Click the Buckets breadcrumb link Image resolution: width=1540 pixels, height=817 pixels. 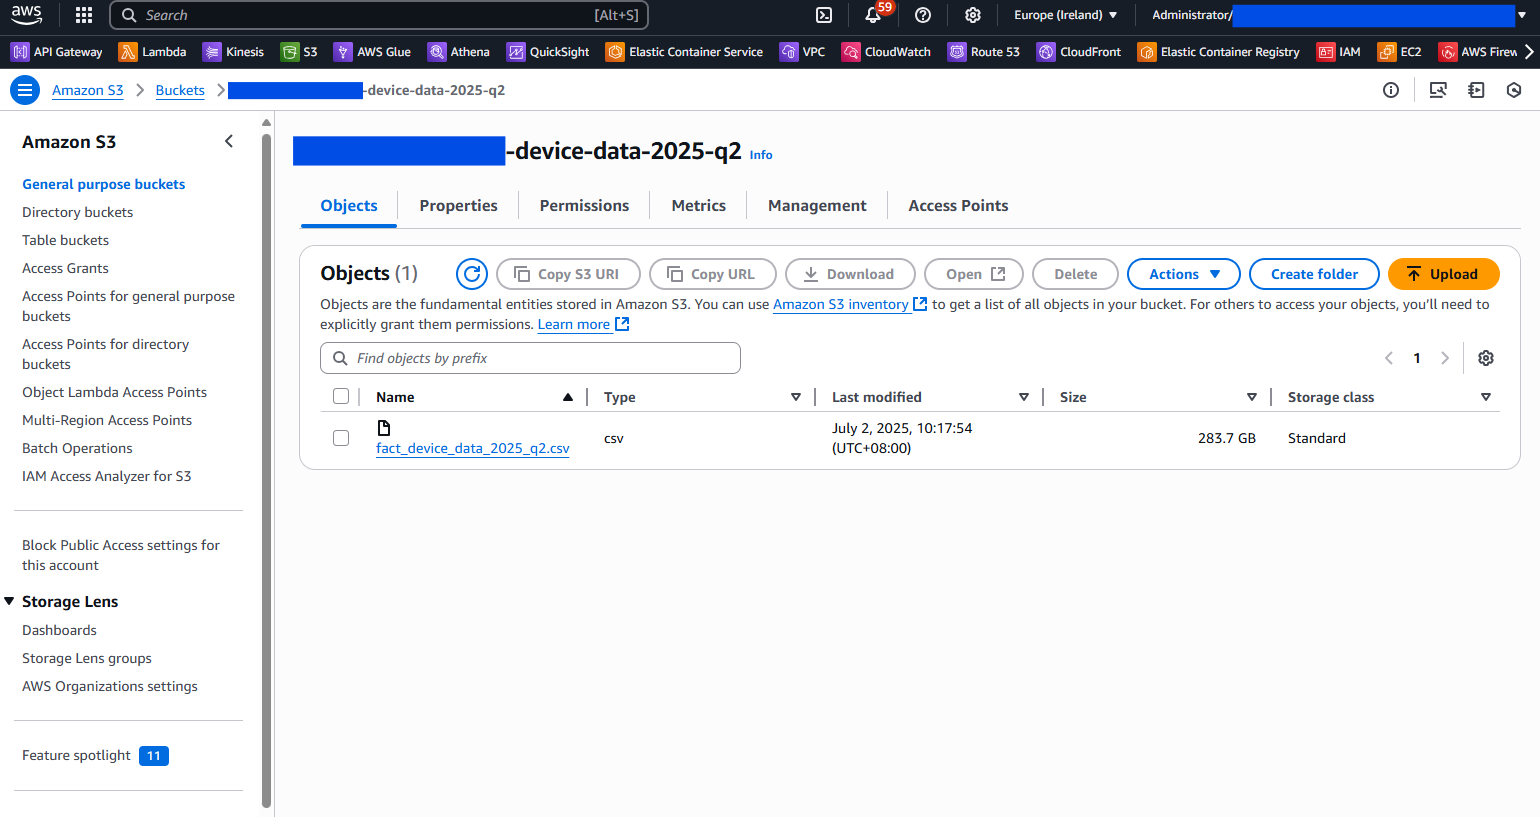[180, 90]
